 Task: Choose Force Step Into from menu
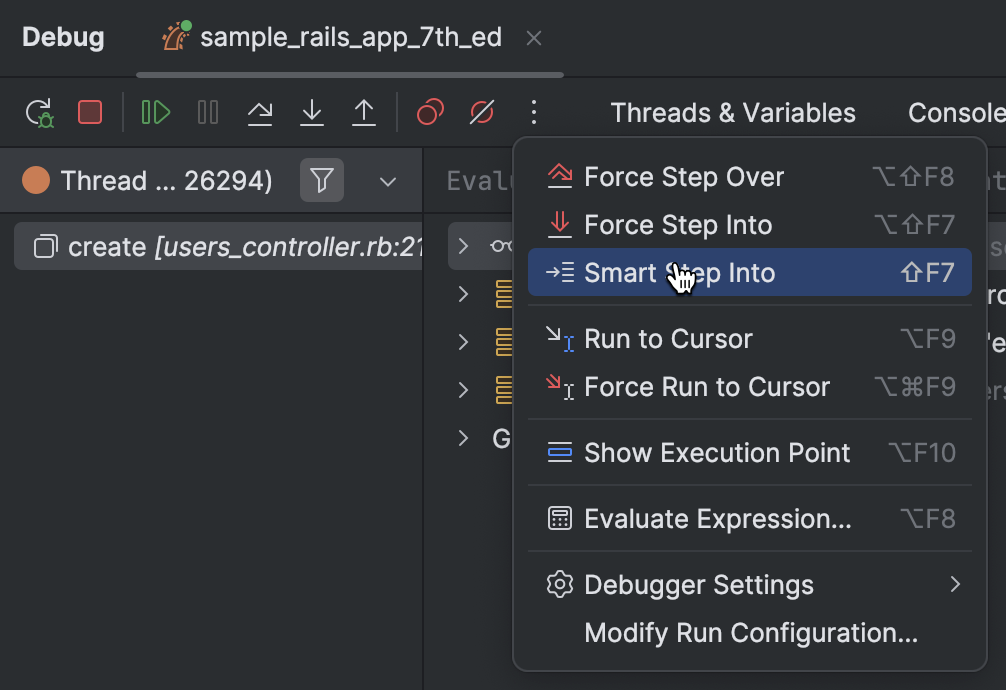pos(749,225)
